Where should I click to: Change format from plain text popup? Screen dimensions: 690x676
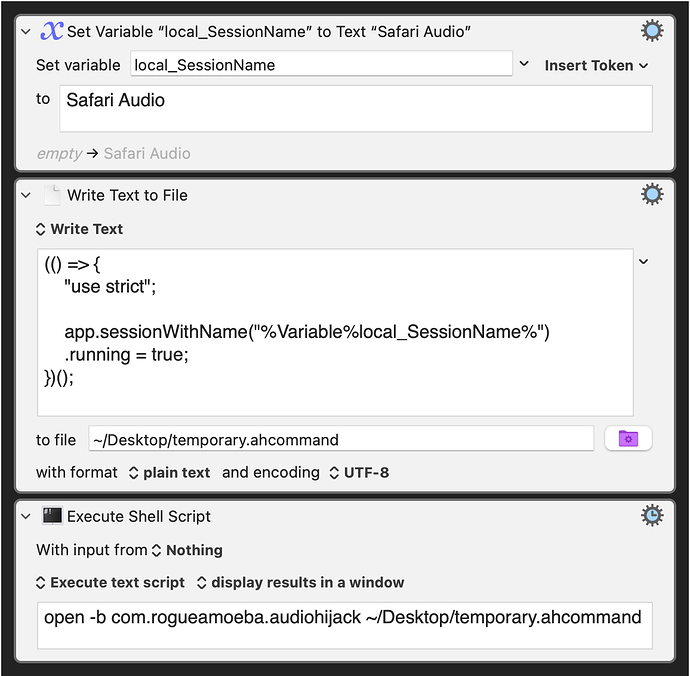coord(169,473)
